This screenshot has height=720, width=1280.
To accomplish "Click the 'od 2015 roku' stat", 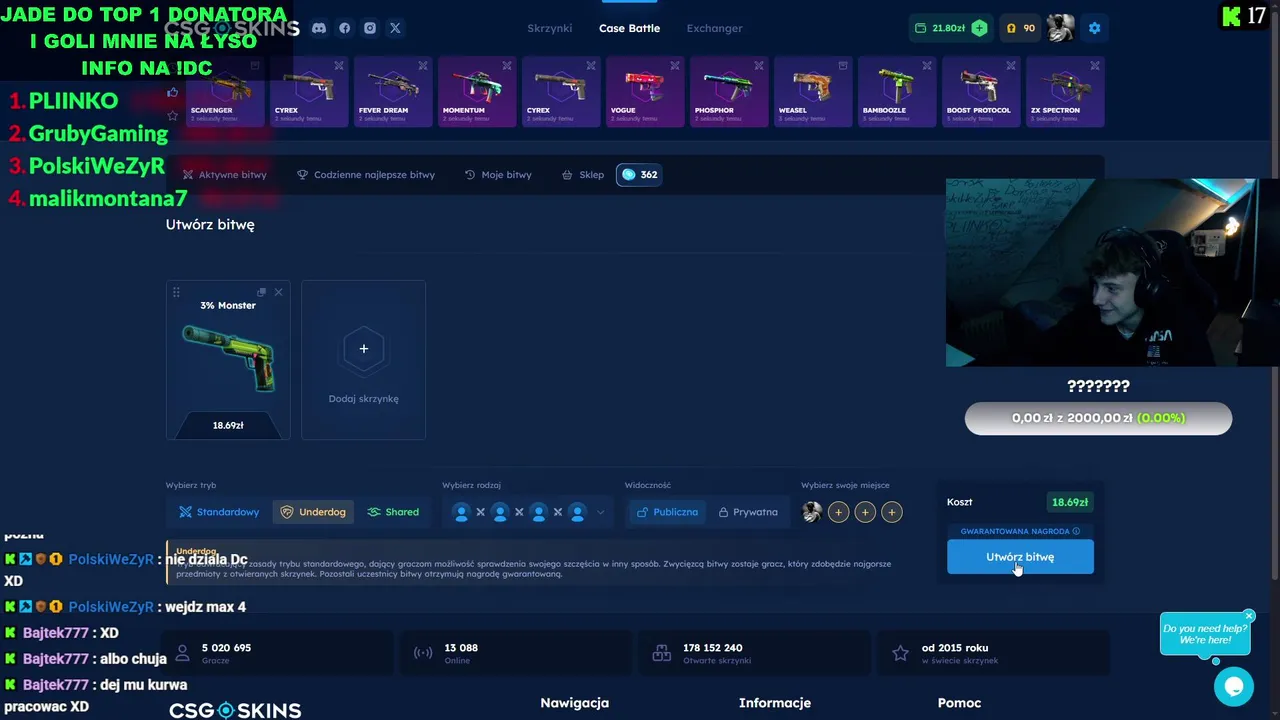I will coord(992,654).
